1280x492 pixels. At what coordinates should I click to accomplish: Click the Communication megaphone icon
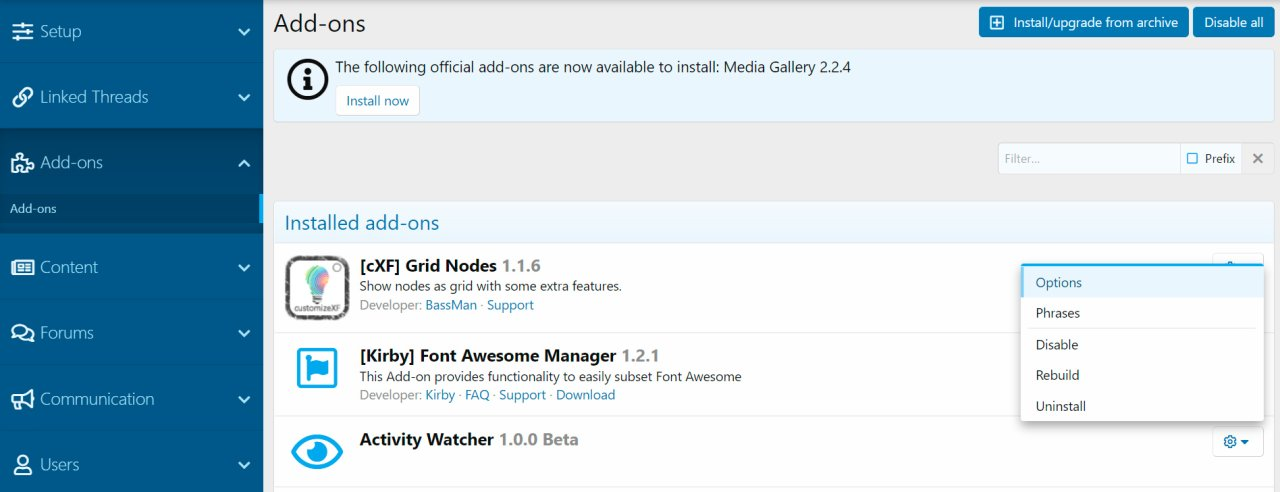22,399
